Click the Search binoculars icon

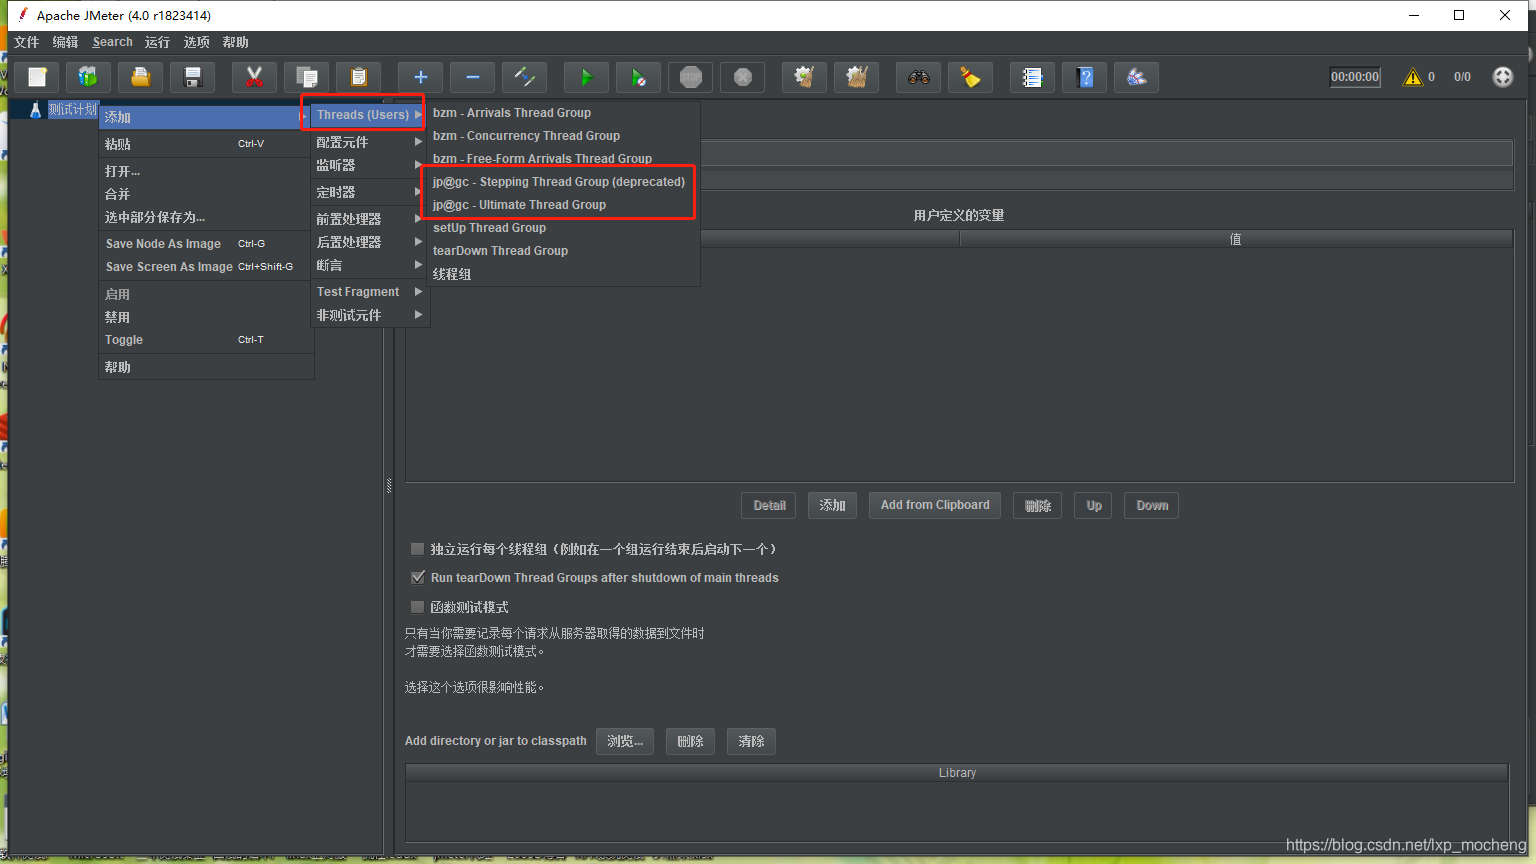coord(918,77)
